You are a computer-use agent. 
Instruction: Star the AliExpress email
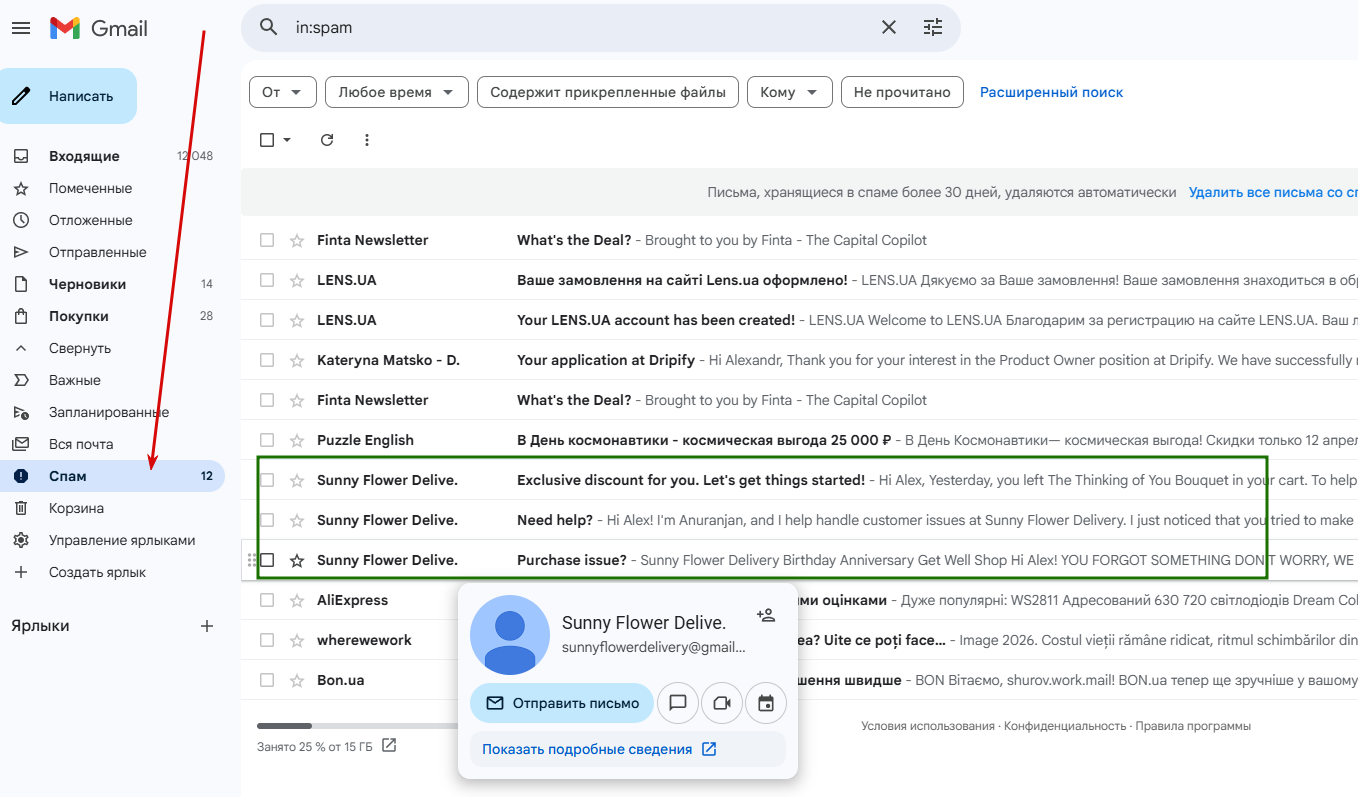(297, 600)
